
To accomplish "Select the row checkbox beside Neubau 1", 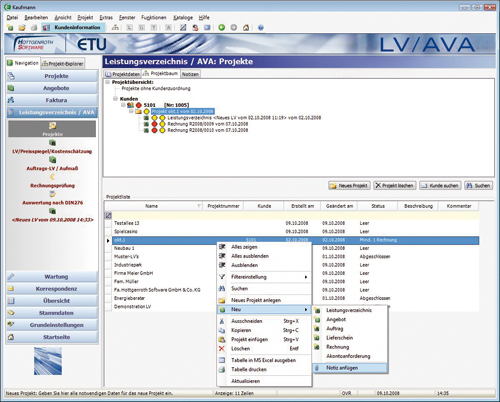I will [108, 248].
